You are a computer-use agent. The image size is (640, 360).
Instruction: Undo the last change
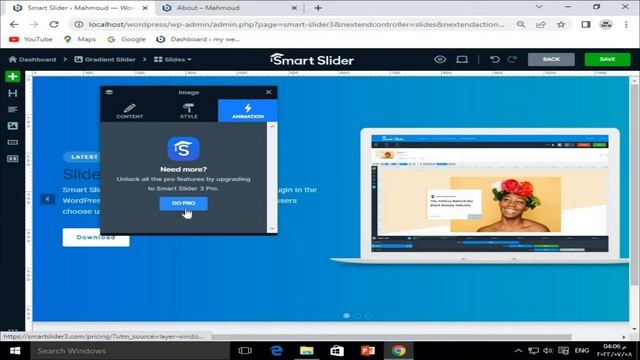pos(495,60)
